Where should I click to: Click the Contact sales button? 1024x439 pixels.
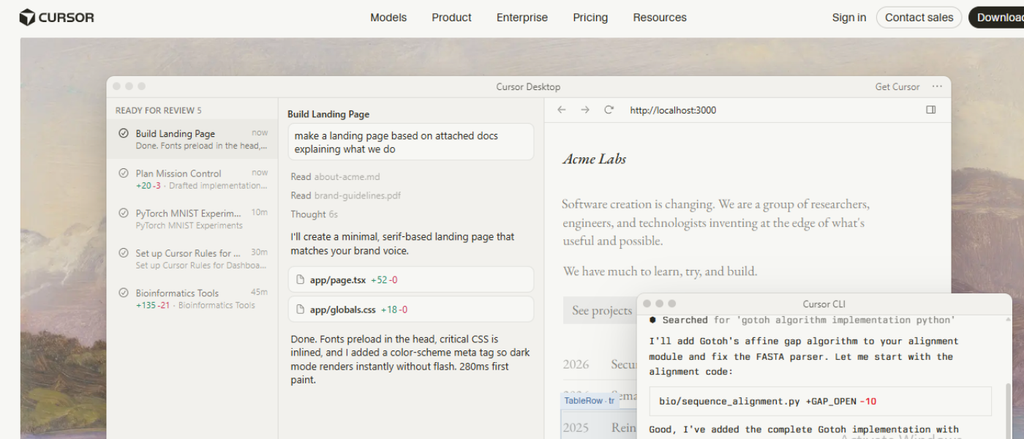pyautogui.click(x=919, y=18)
